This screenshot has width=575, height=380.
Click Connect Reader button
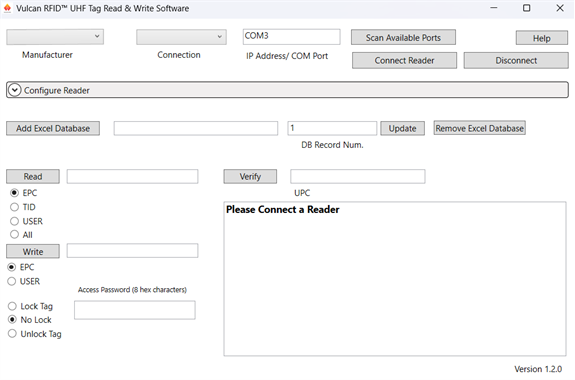click(x=404, y=61)
